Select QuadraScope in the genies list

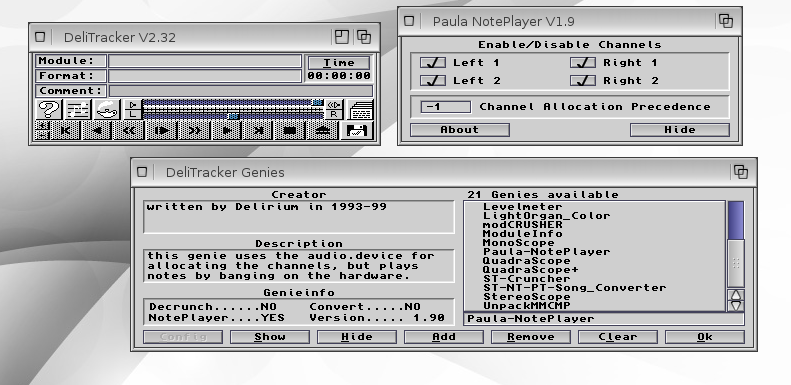tap(594, 261)
